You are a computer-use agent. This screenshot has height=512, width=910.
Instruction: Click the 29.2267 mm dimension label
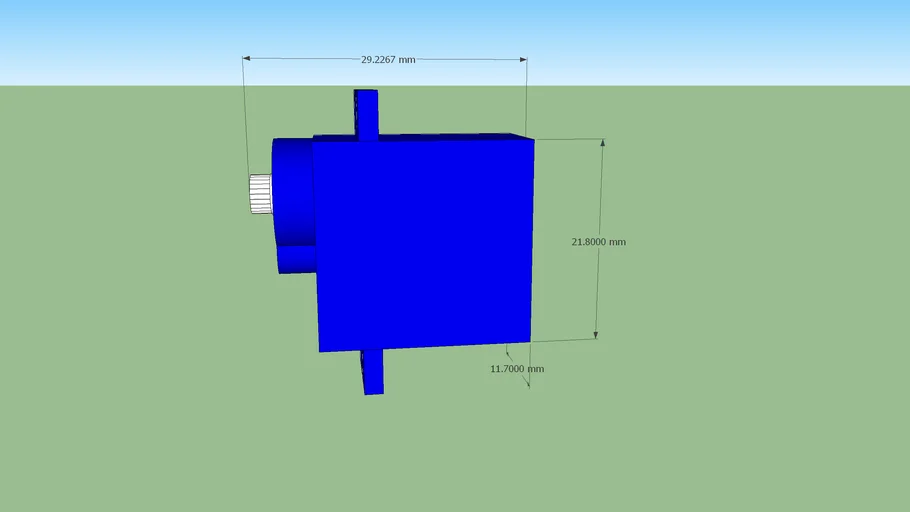click(388, 59)
